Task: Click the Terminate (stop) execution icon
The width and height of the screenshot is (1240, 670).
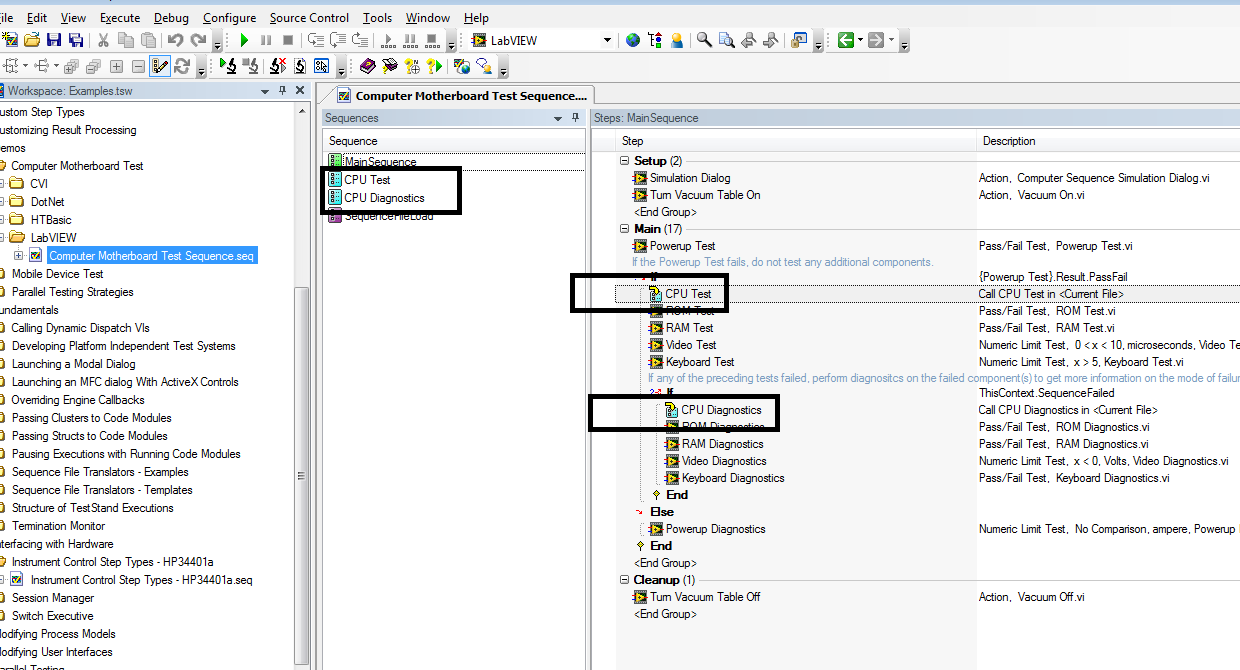Action: pos(288,40)
